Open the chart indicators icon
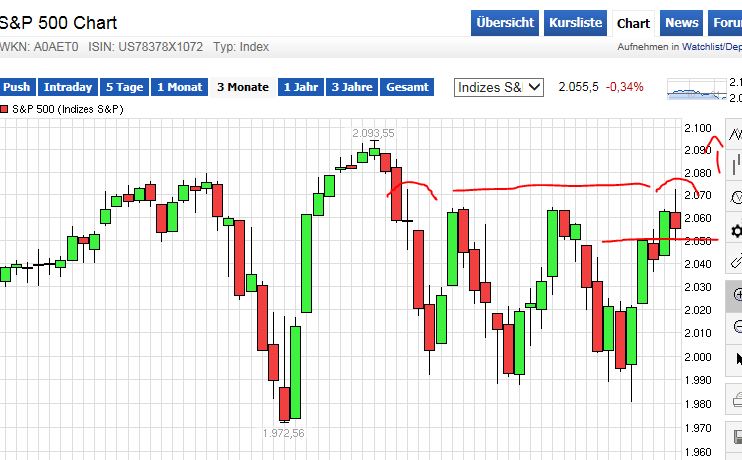742x460 pixels. click(735, 197)
